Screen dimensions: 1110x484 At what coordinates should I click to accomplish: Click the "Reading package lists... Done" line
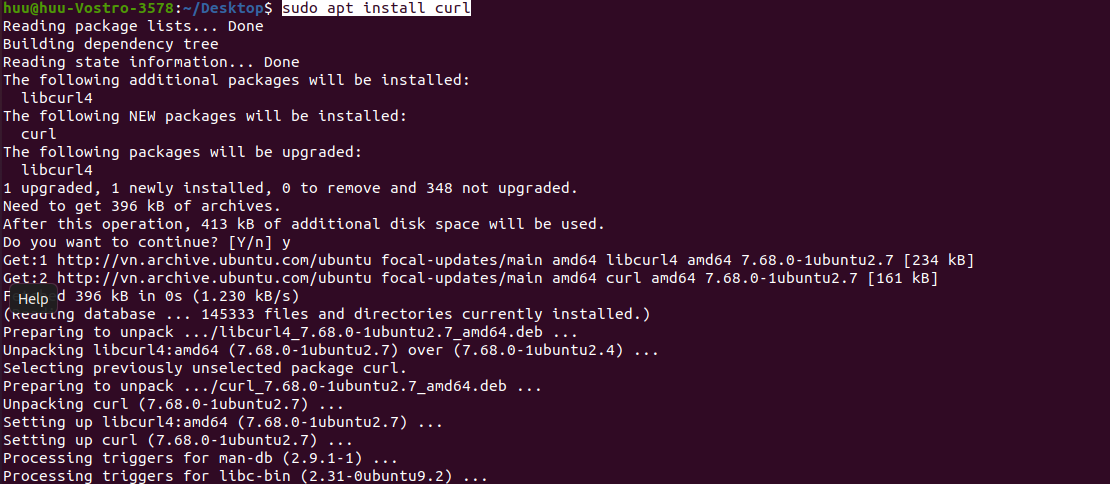tap(133, 26)
